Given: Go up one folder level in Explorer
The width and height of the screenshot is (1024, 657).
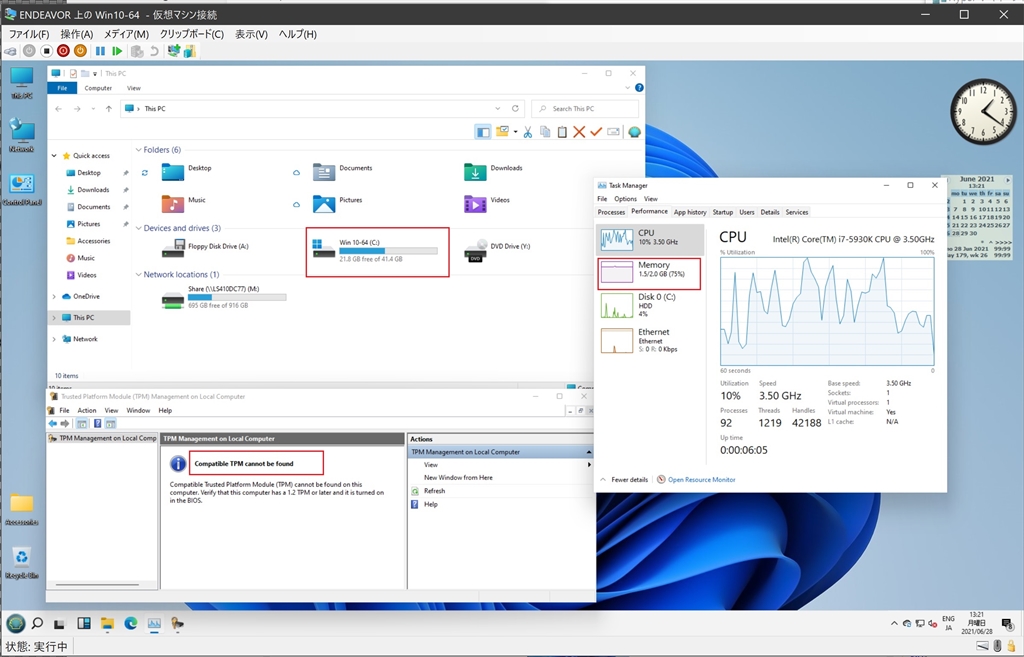Looking at the screenshot, I should coord(108,108).
